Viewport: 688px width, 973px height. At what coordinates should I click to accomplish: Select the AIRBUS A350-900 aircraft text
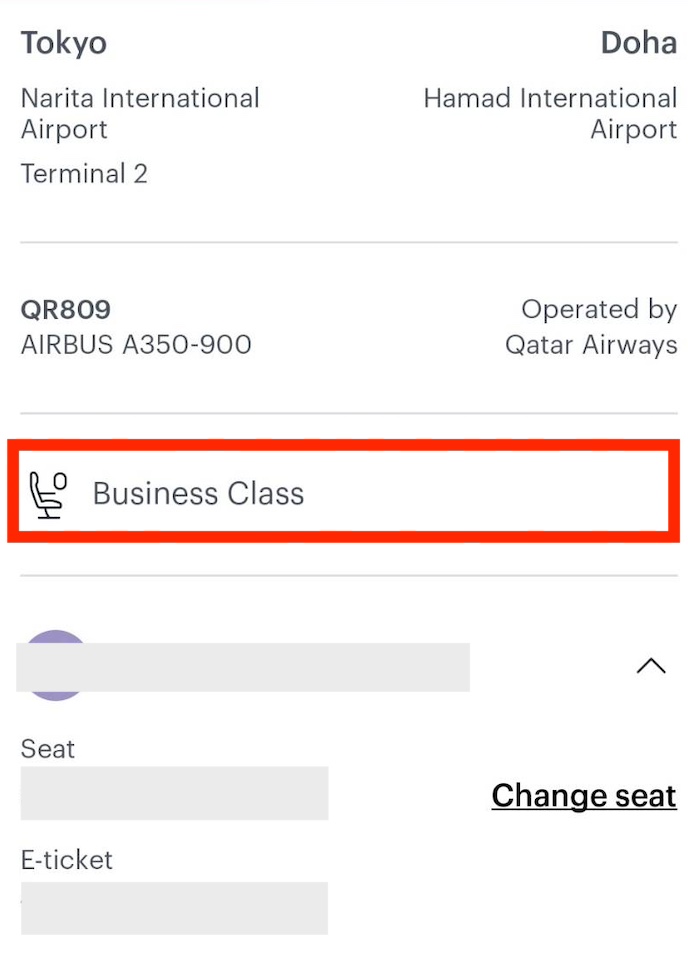pyautogui.click(x=136, y=344)
